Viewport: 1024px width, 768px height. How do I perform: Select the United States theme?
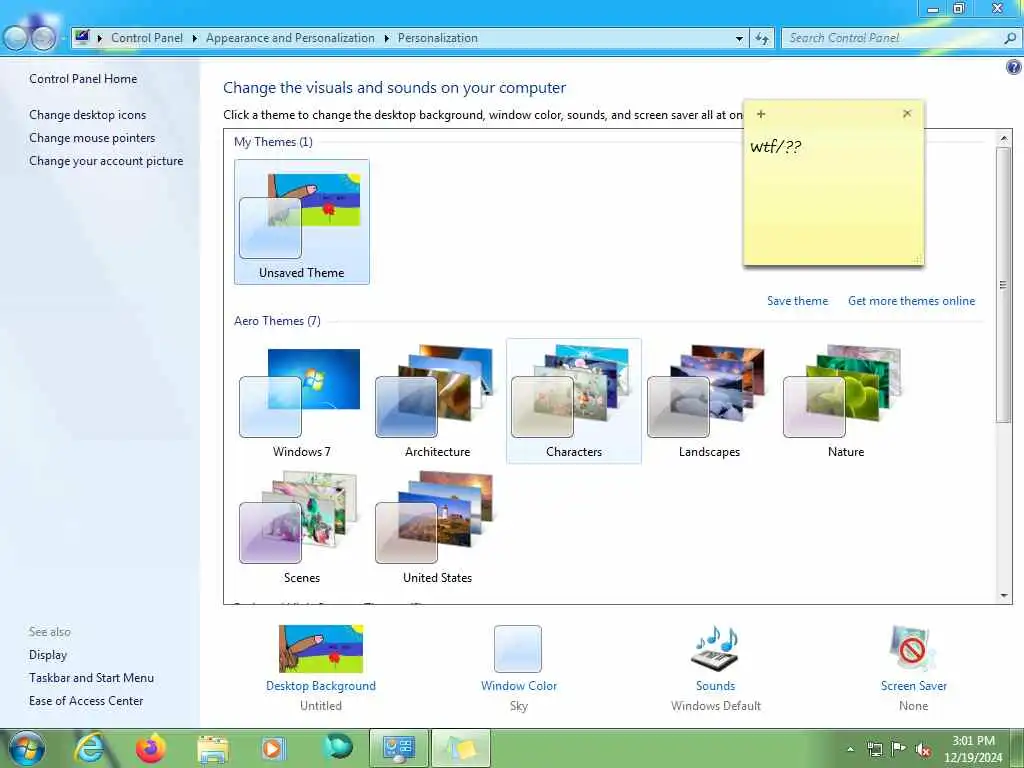click(438, 526)
